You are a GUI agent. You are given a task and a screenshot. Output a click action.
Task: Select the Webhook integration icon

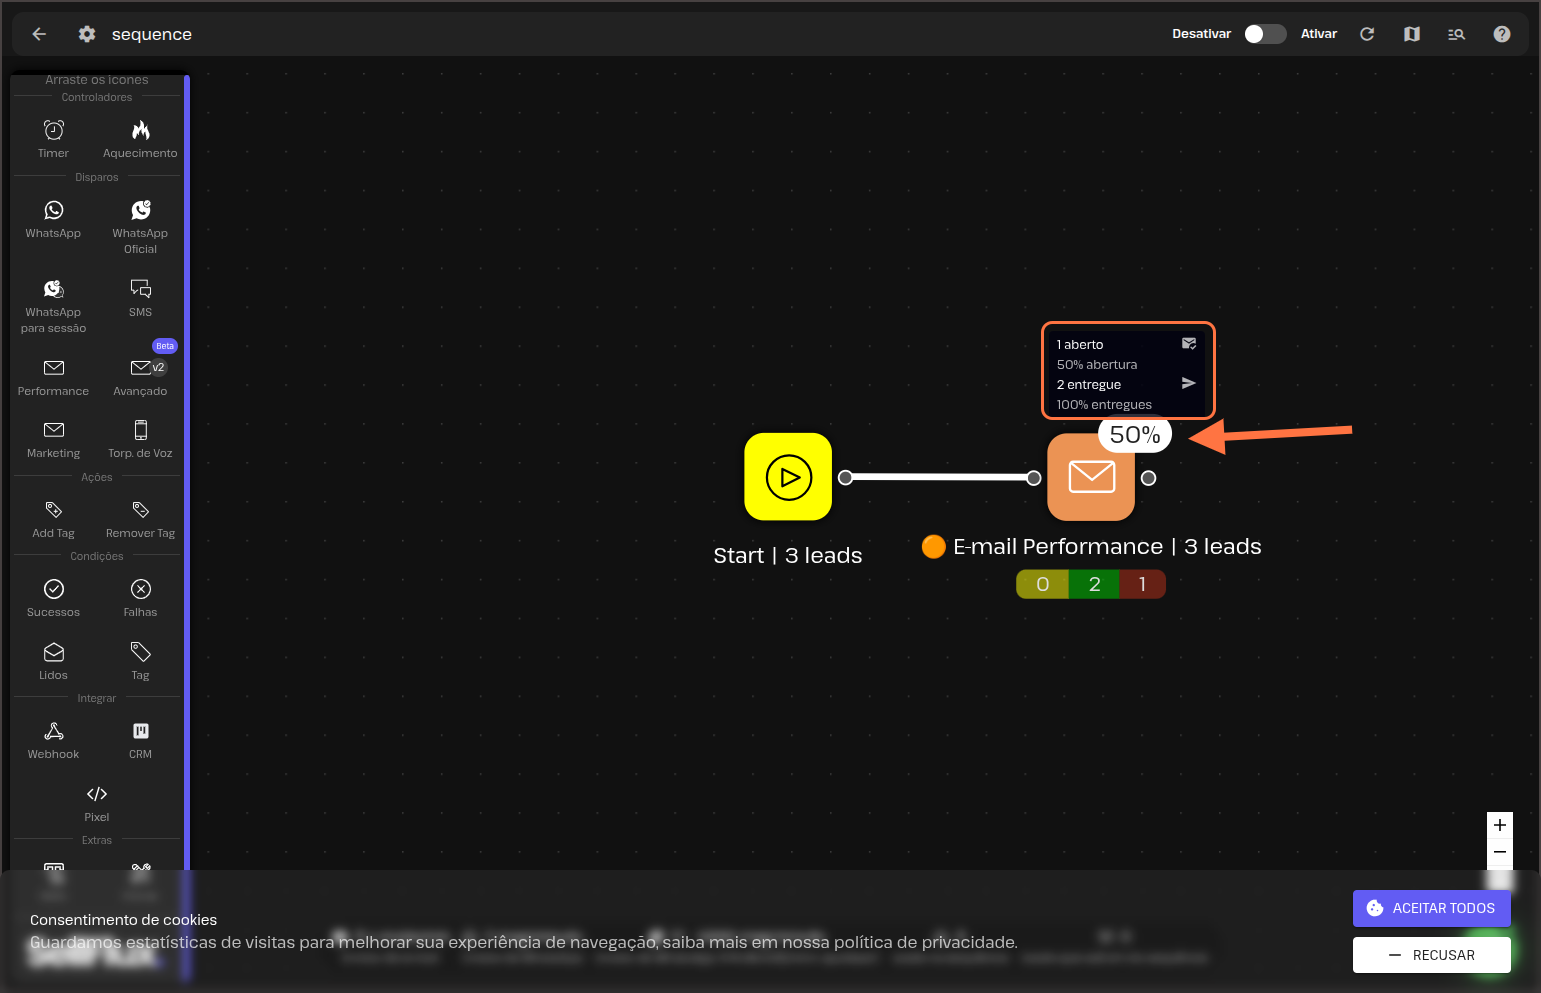click(x=54, y=732)
